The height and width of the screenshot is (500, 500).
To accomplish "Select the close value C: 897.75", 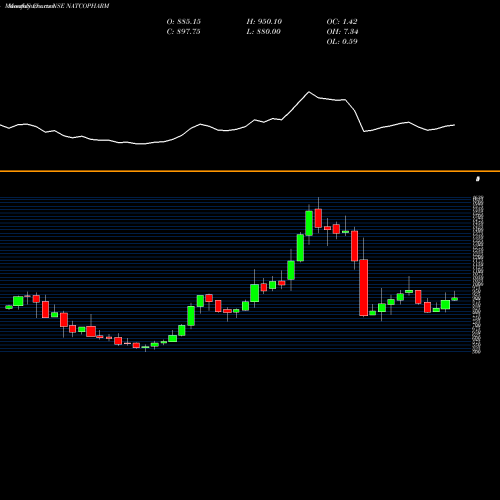I will pyautogui.click(x=183, y=31).
